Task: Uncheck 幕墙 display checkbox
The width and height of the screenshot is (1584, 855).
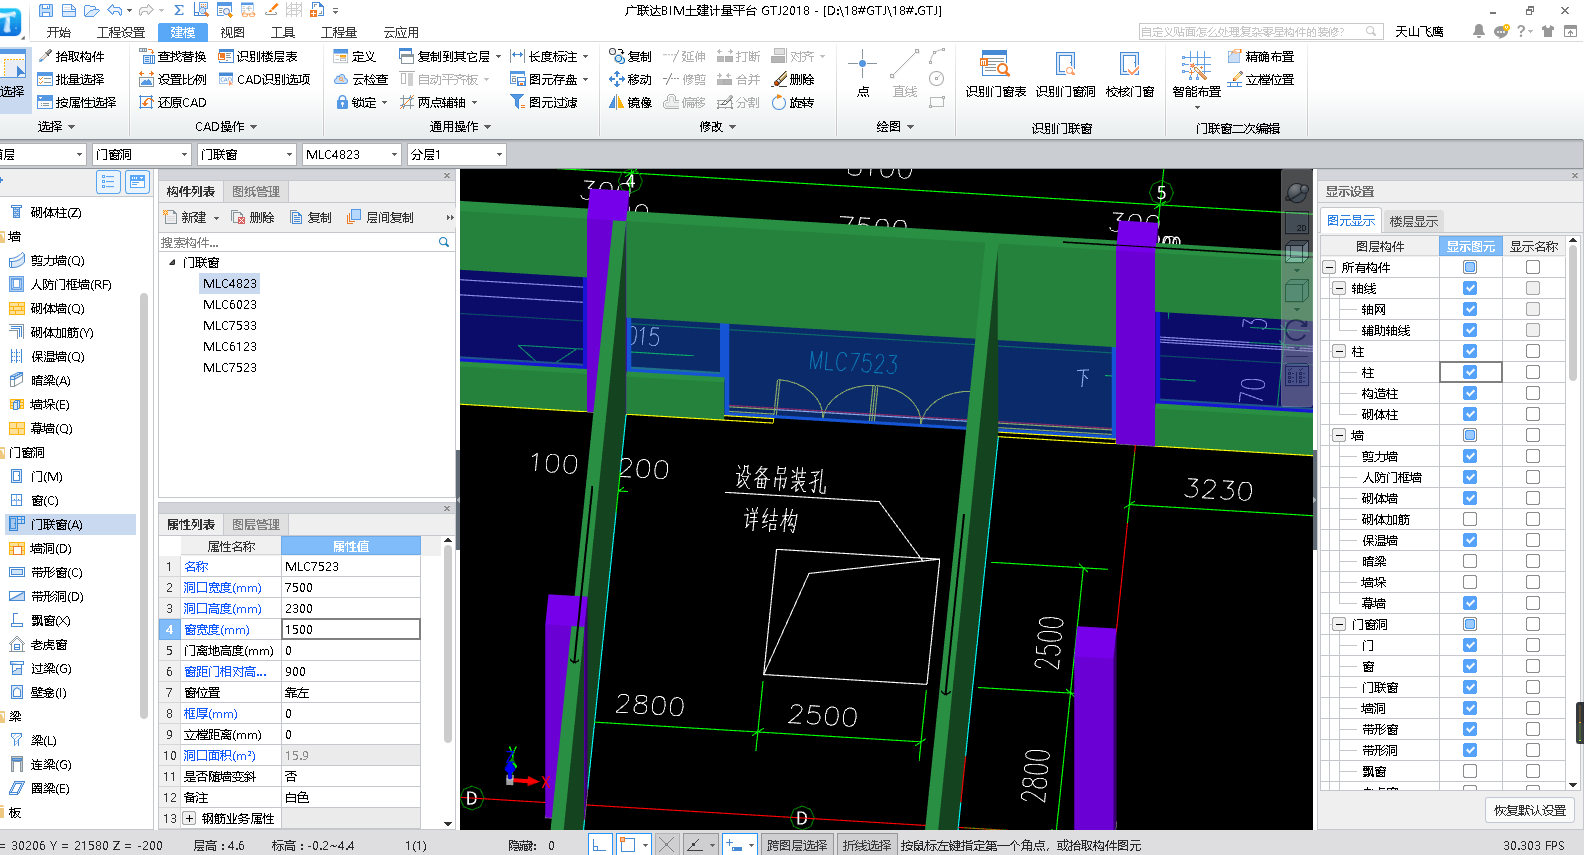Action: pos(1470,603)
